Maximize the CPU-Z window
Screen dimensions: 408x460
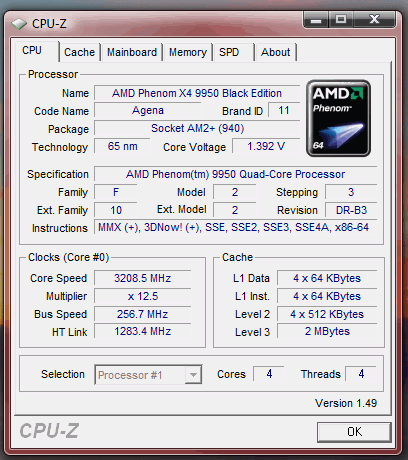(x=341, y=20)
